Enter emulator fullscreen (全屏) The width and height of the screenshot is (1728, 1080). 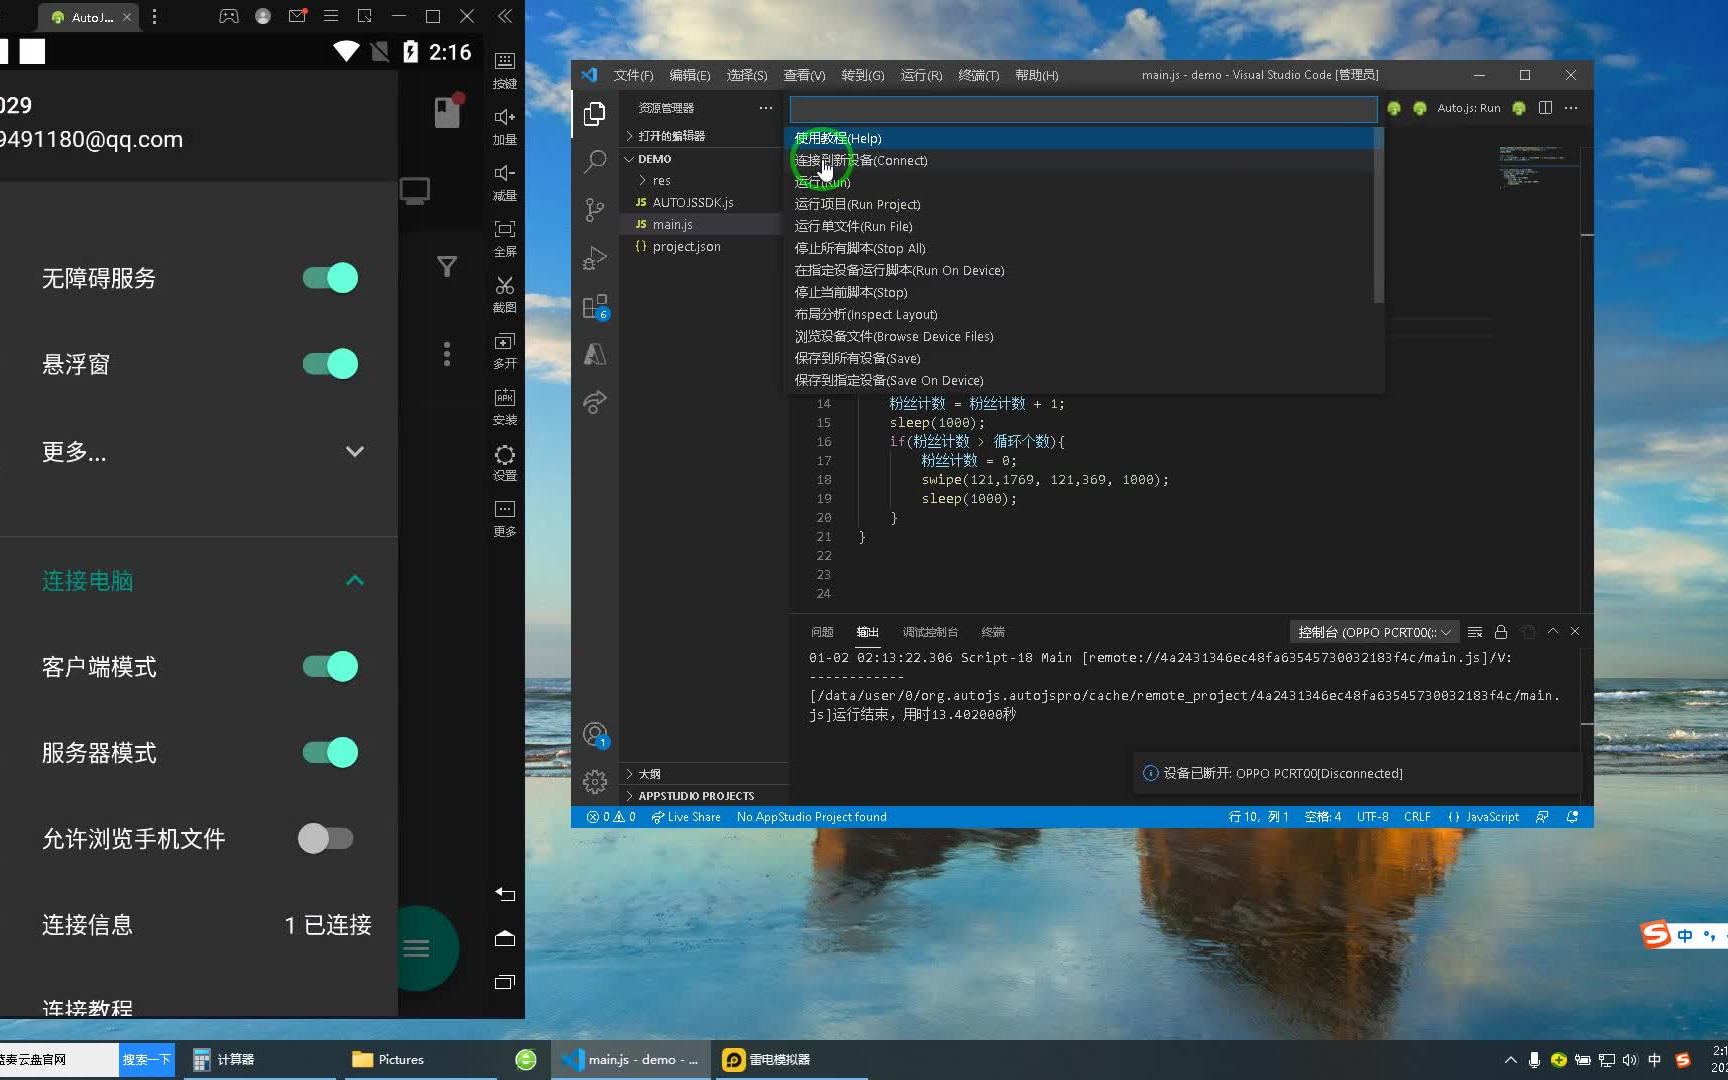pos(505,238)
